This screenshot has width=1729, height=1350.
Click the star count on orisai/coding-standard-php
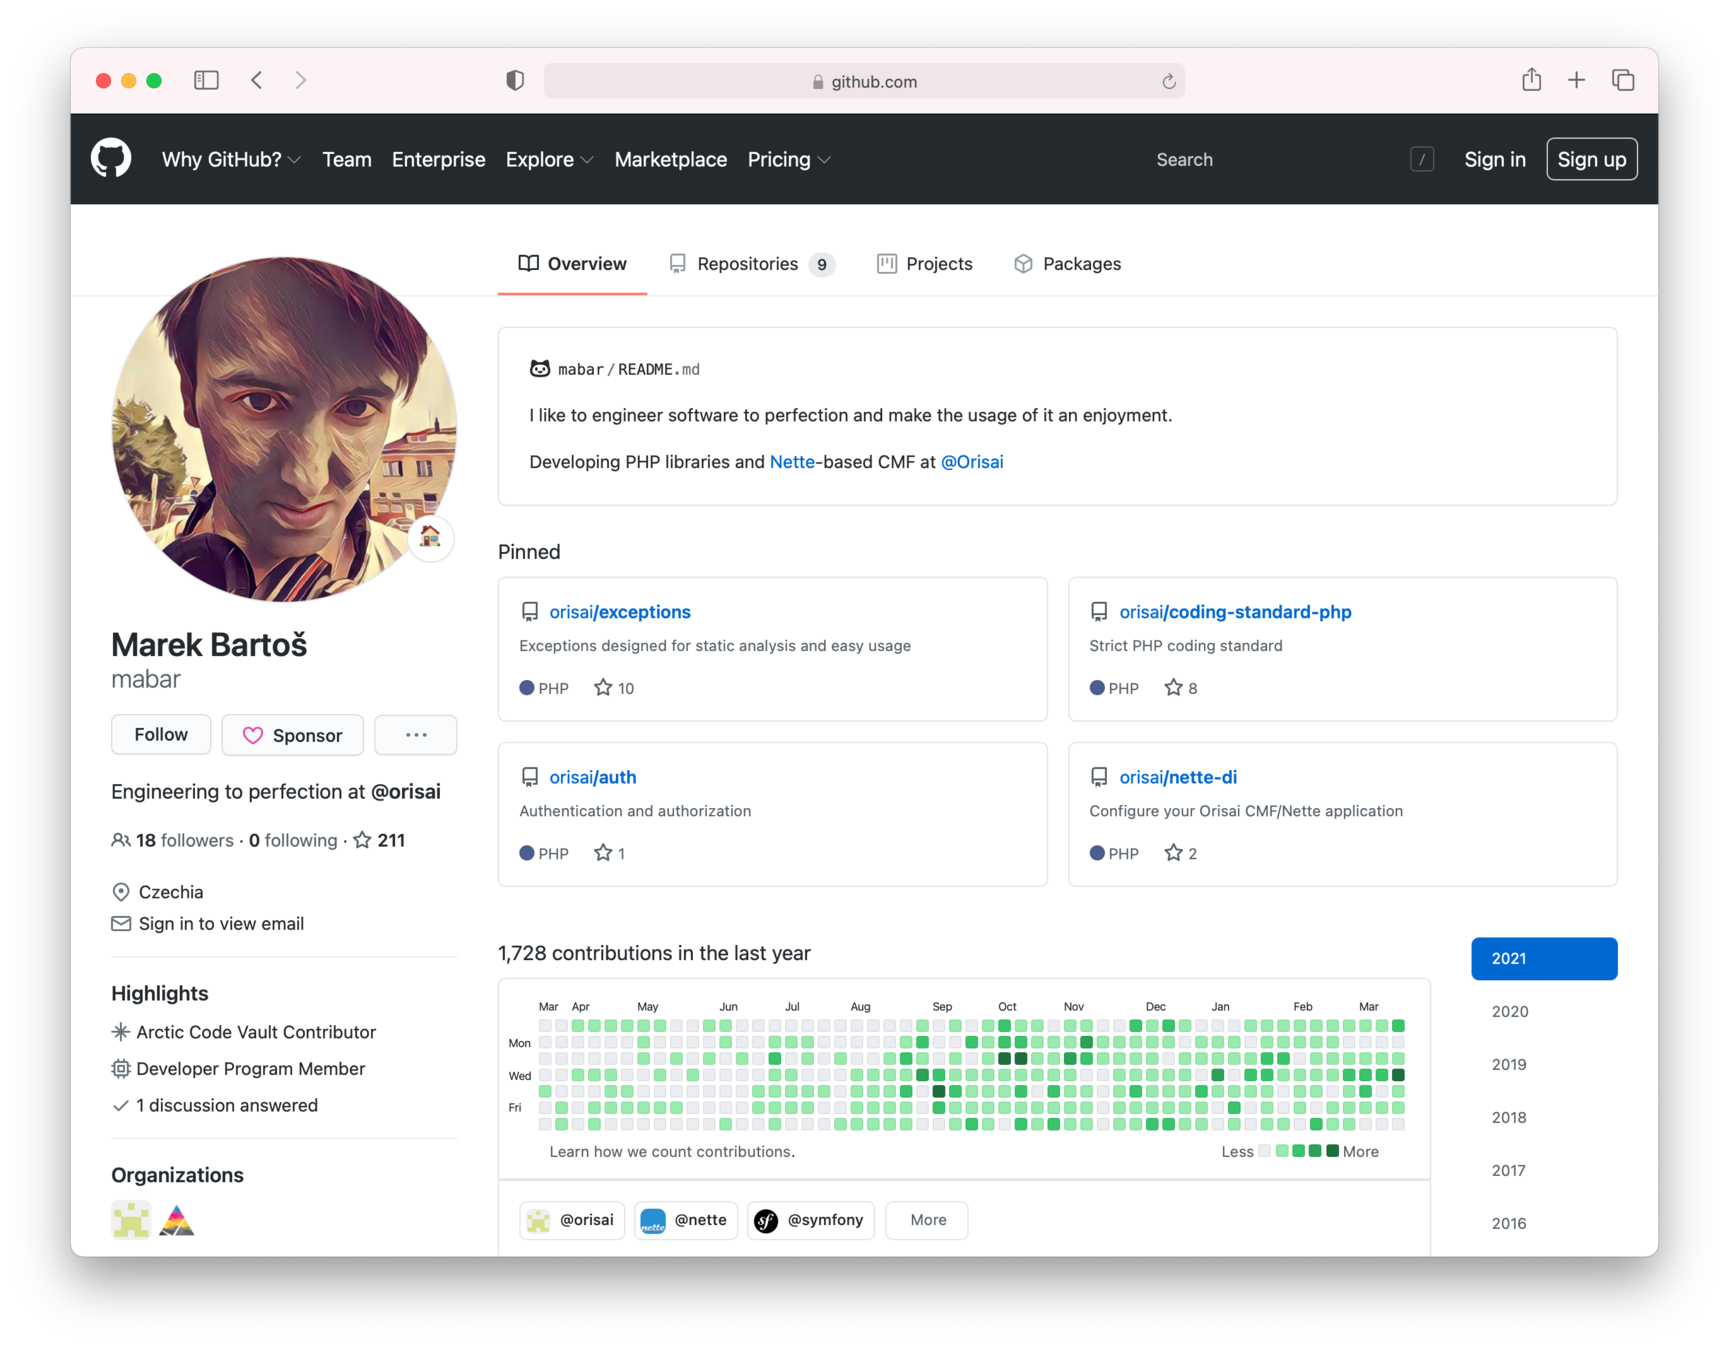point(1181,688)
